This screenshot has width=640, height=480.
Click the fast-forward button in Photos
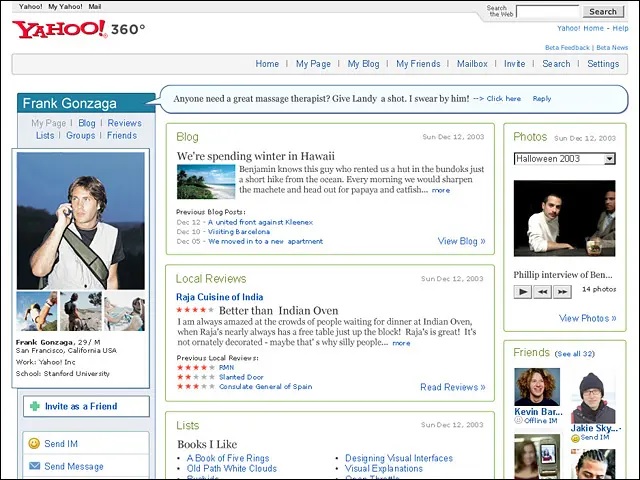pyautogui.click(x=562, y=291)
